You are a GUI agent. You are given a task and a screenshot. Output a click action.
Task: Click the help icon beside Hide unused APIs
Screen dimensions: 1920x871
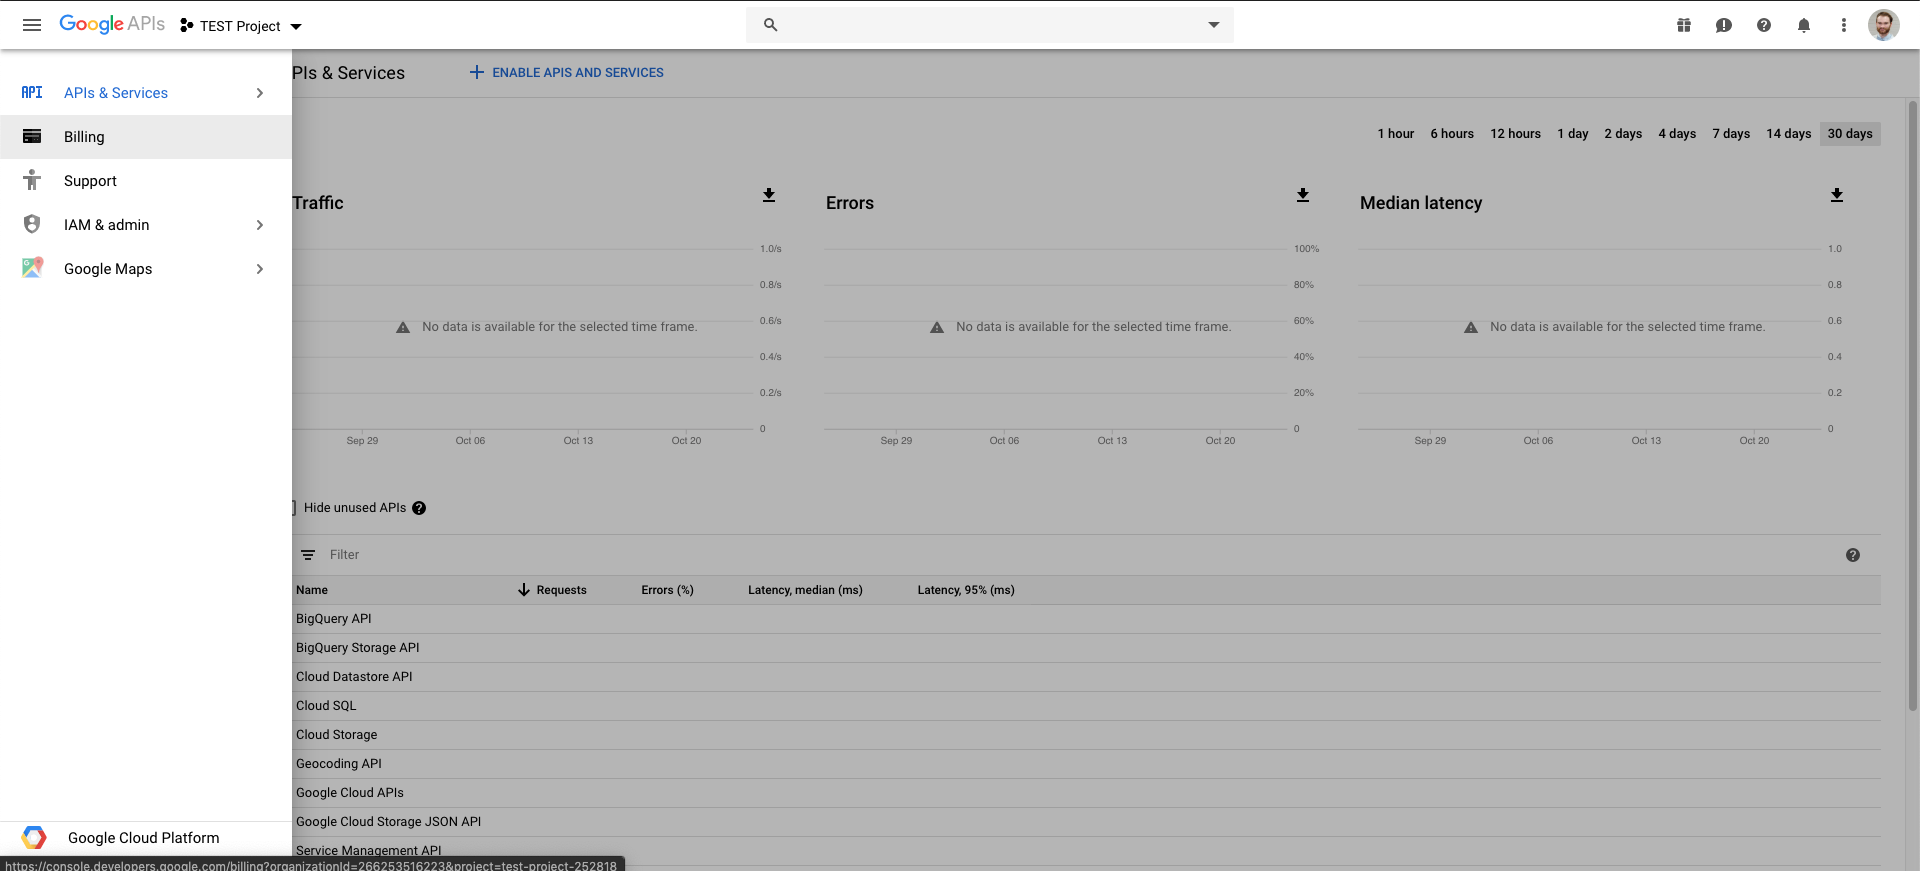(x=419, y=508)
